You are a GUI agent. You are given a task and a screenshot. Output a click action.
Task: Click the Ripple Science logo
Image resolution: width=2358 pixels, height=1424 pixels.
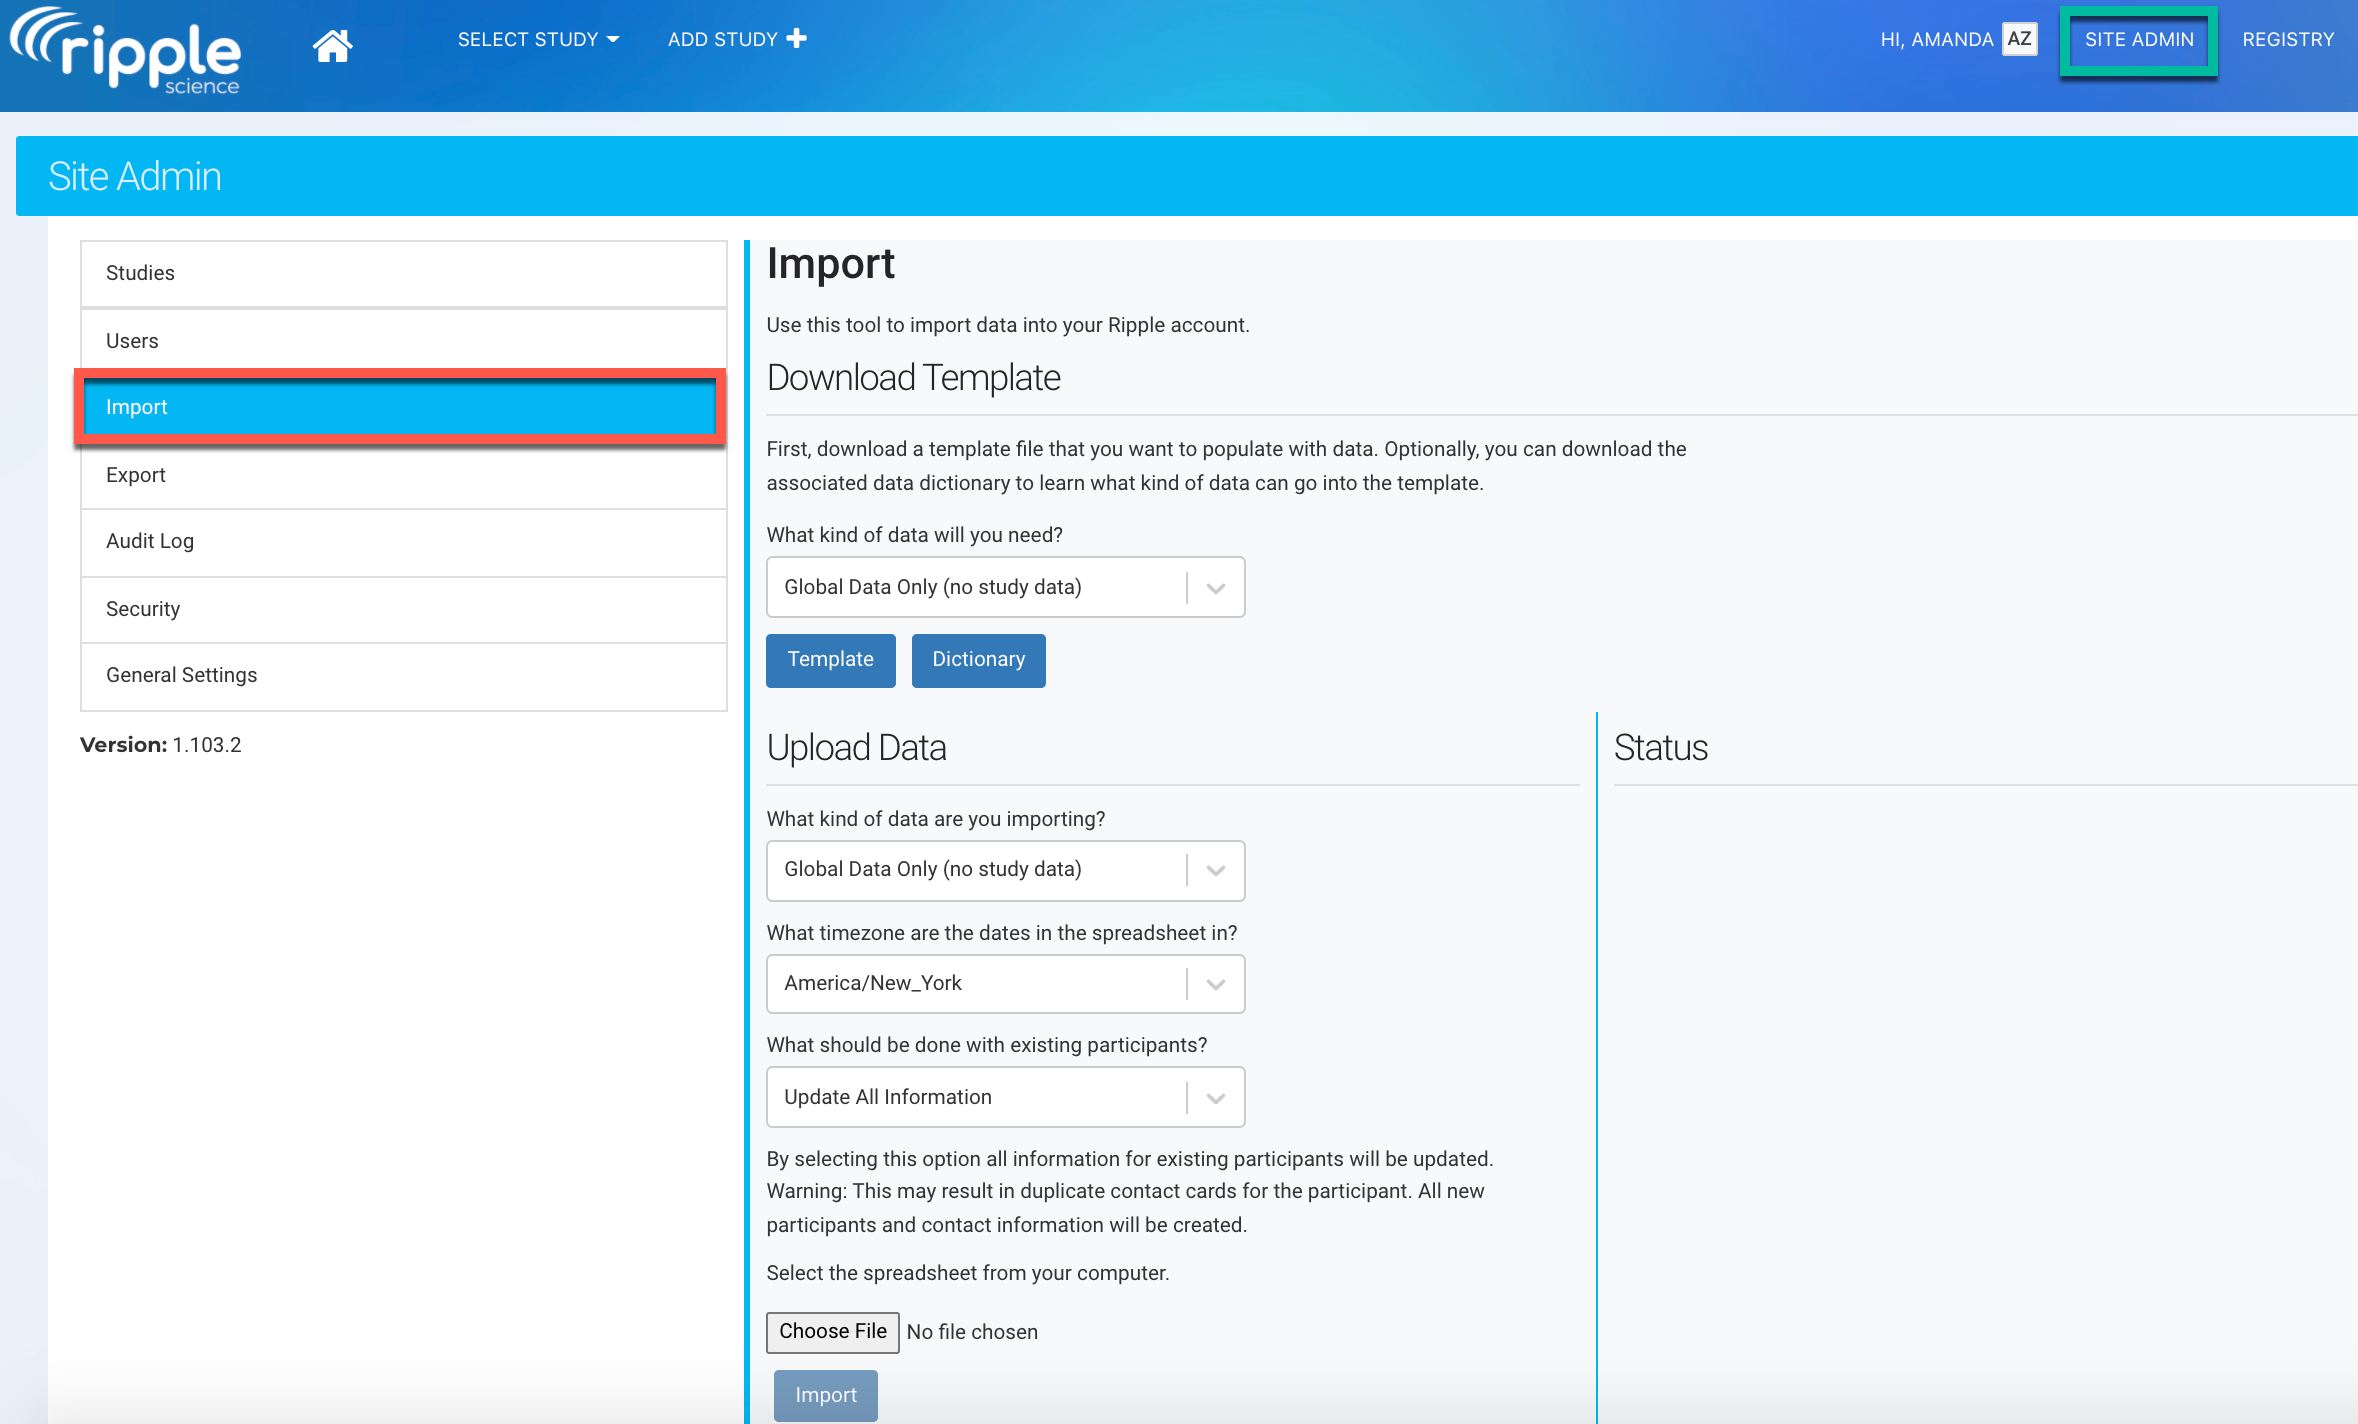click(x=126, y=52)
